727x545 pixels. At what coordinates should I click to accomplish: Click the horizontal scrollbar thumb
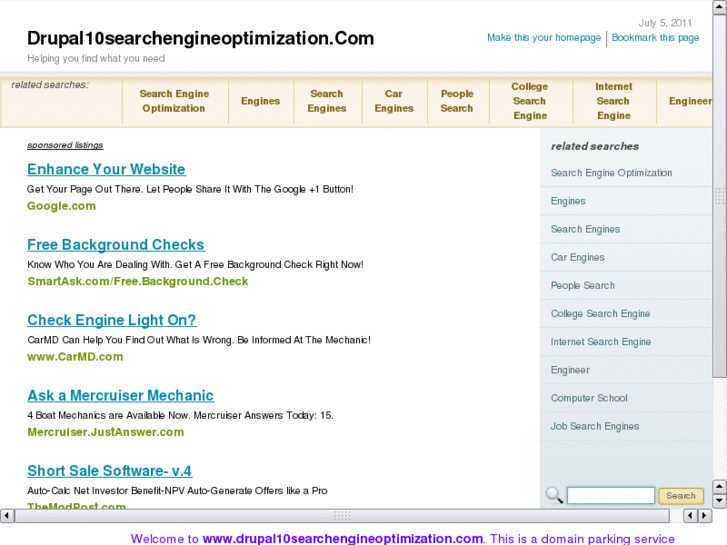point(342,515)
